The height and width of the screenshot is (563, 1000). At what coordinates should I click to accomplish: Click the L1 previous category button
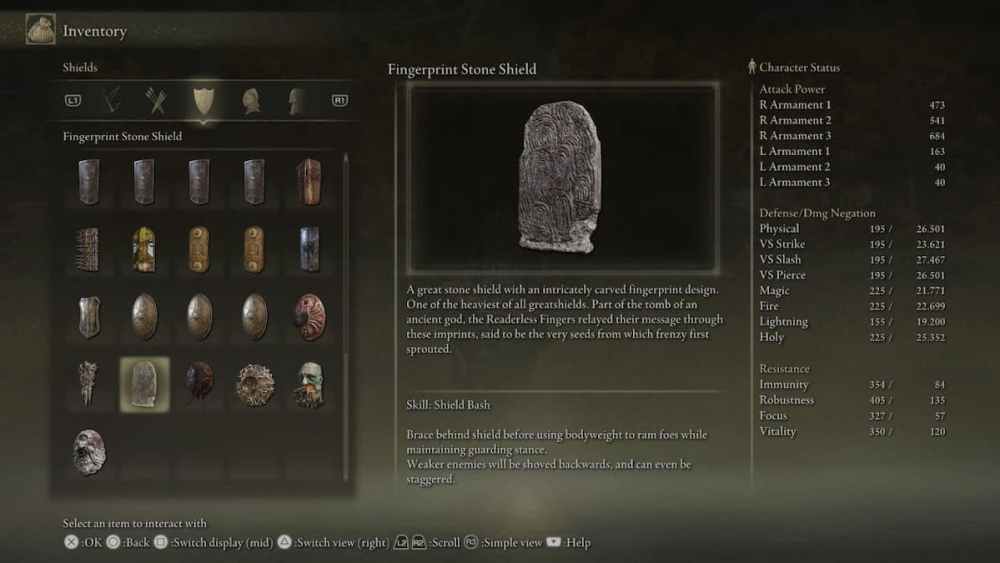(73, 100)
